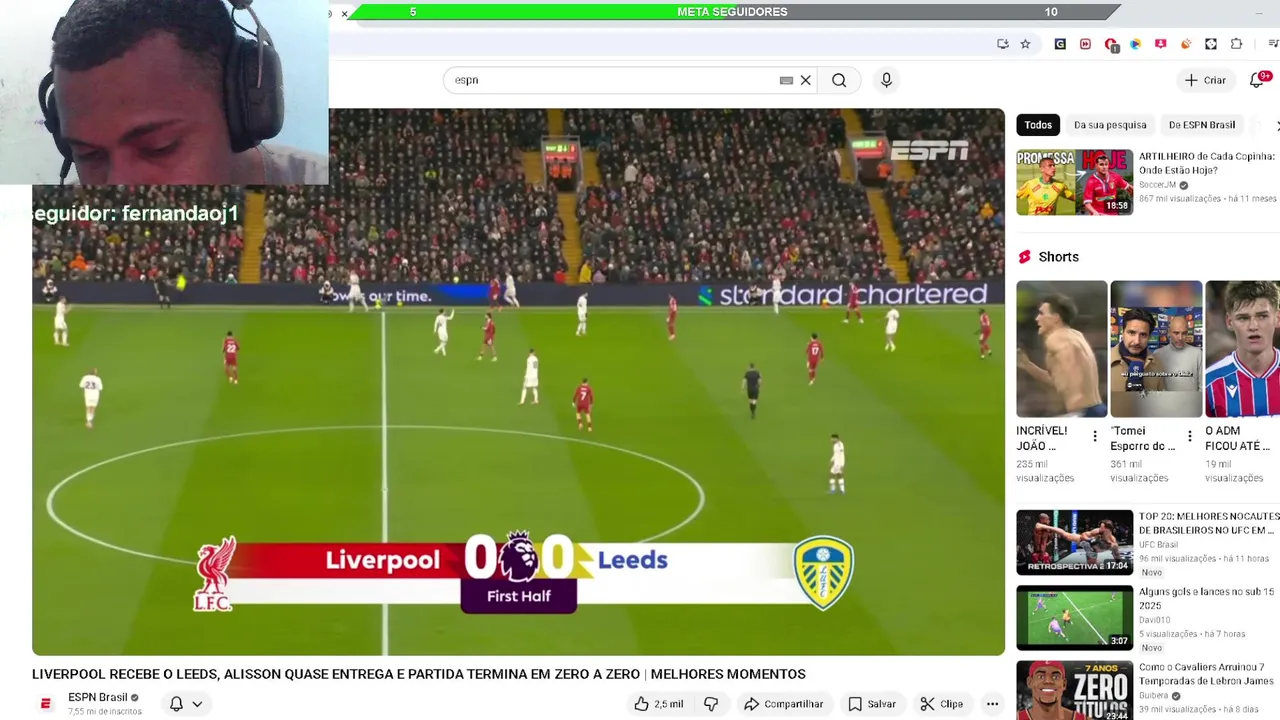Click the video title LIVERPOOL RECEBE O LEEDS

(x=418, y=674)
